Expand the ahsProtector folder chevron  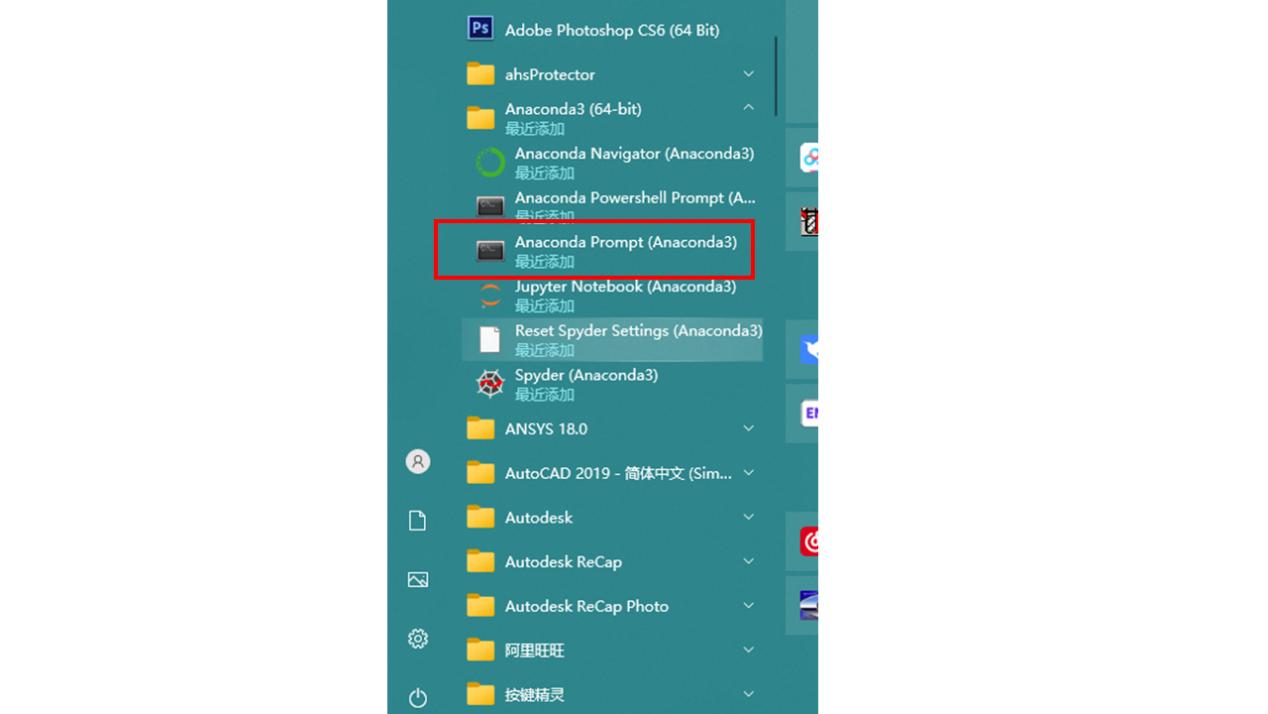point(748,74)
